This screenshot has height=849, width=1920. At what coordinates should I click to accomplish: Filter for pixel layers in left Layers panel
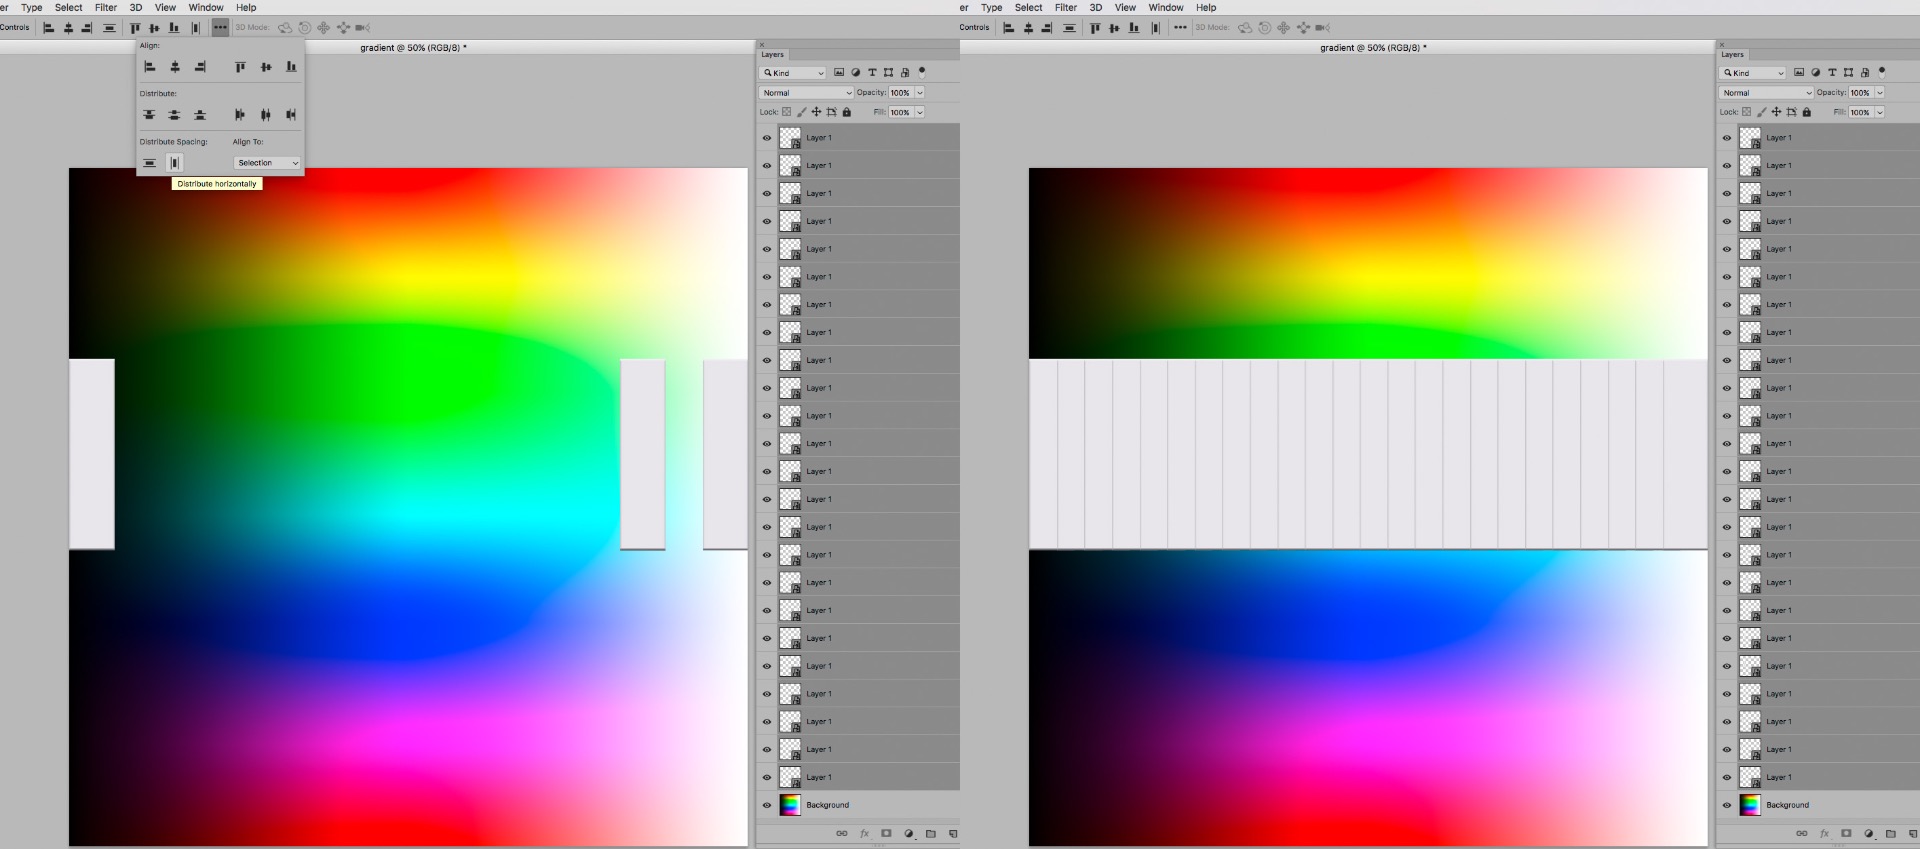(x=839, y=72)
